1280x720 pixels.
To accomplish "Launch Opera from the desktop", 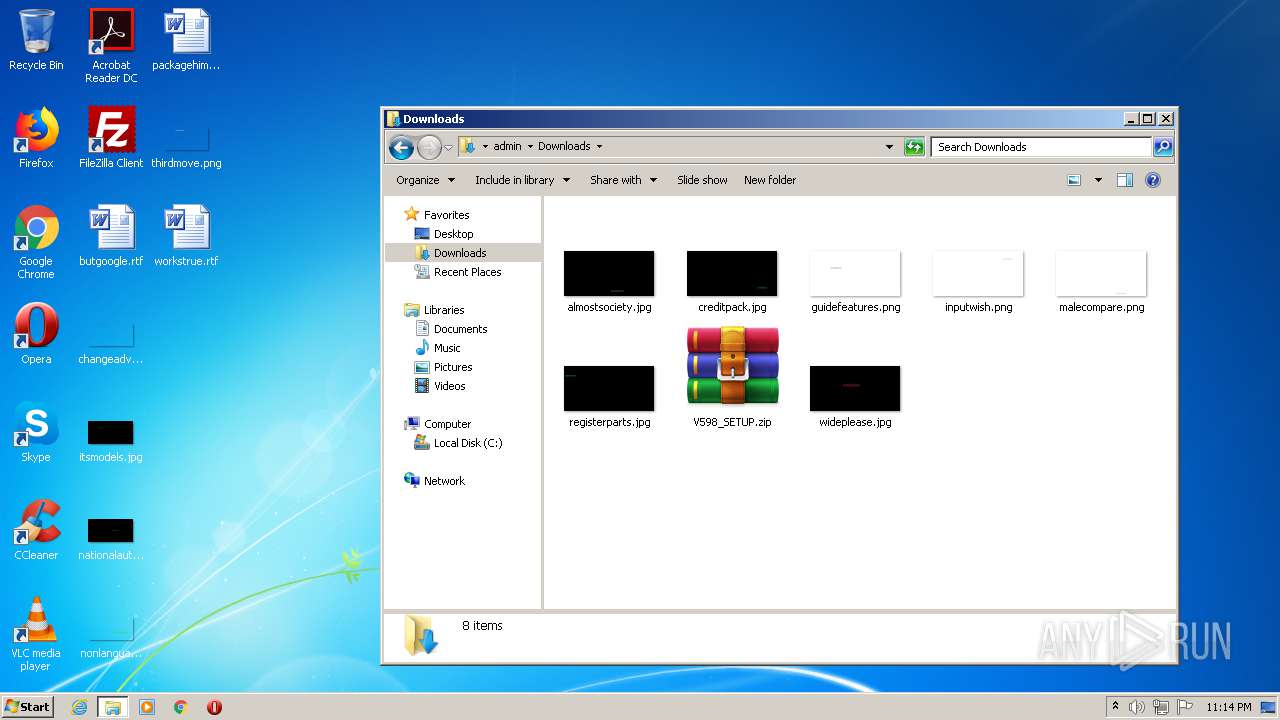I will point(36,334).
